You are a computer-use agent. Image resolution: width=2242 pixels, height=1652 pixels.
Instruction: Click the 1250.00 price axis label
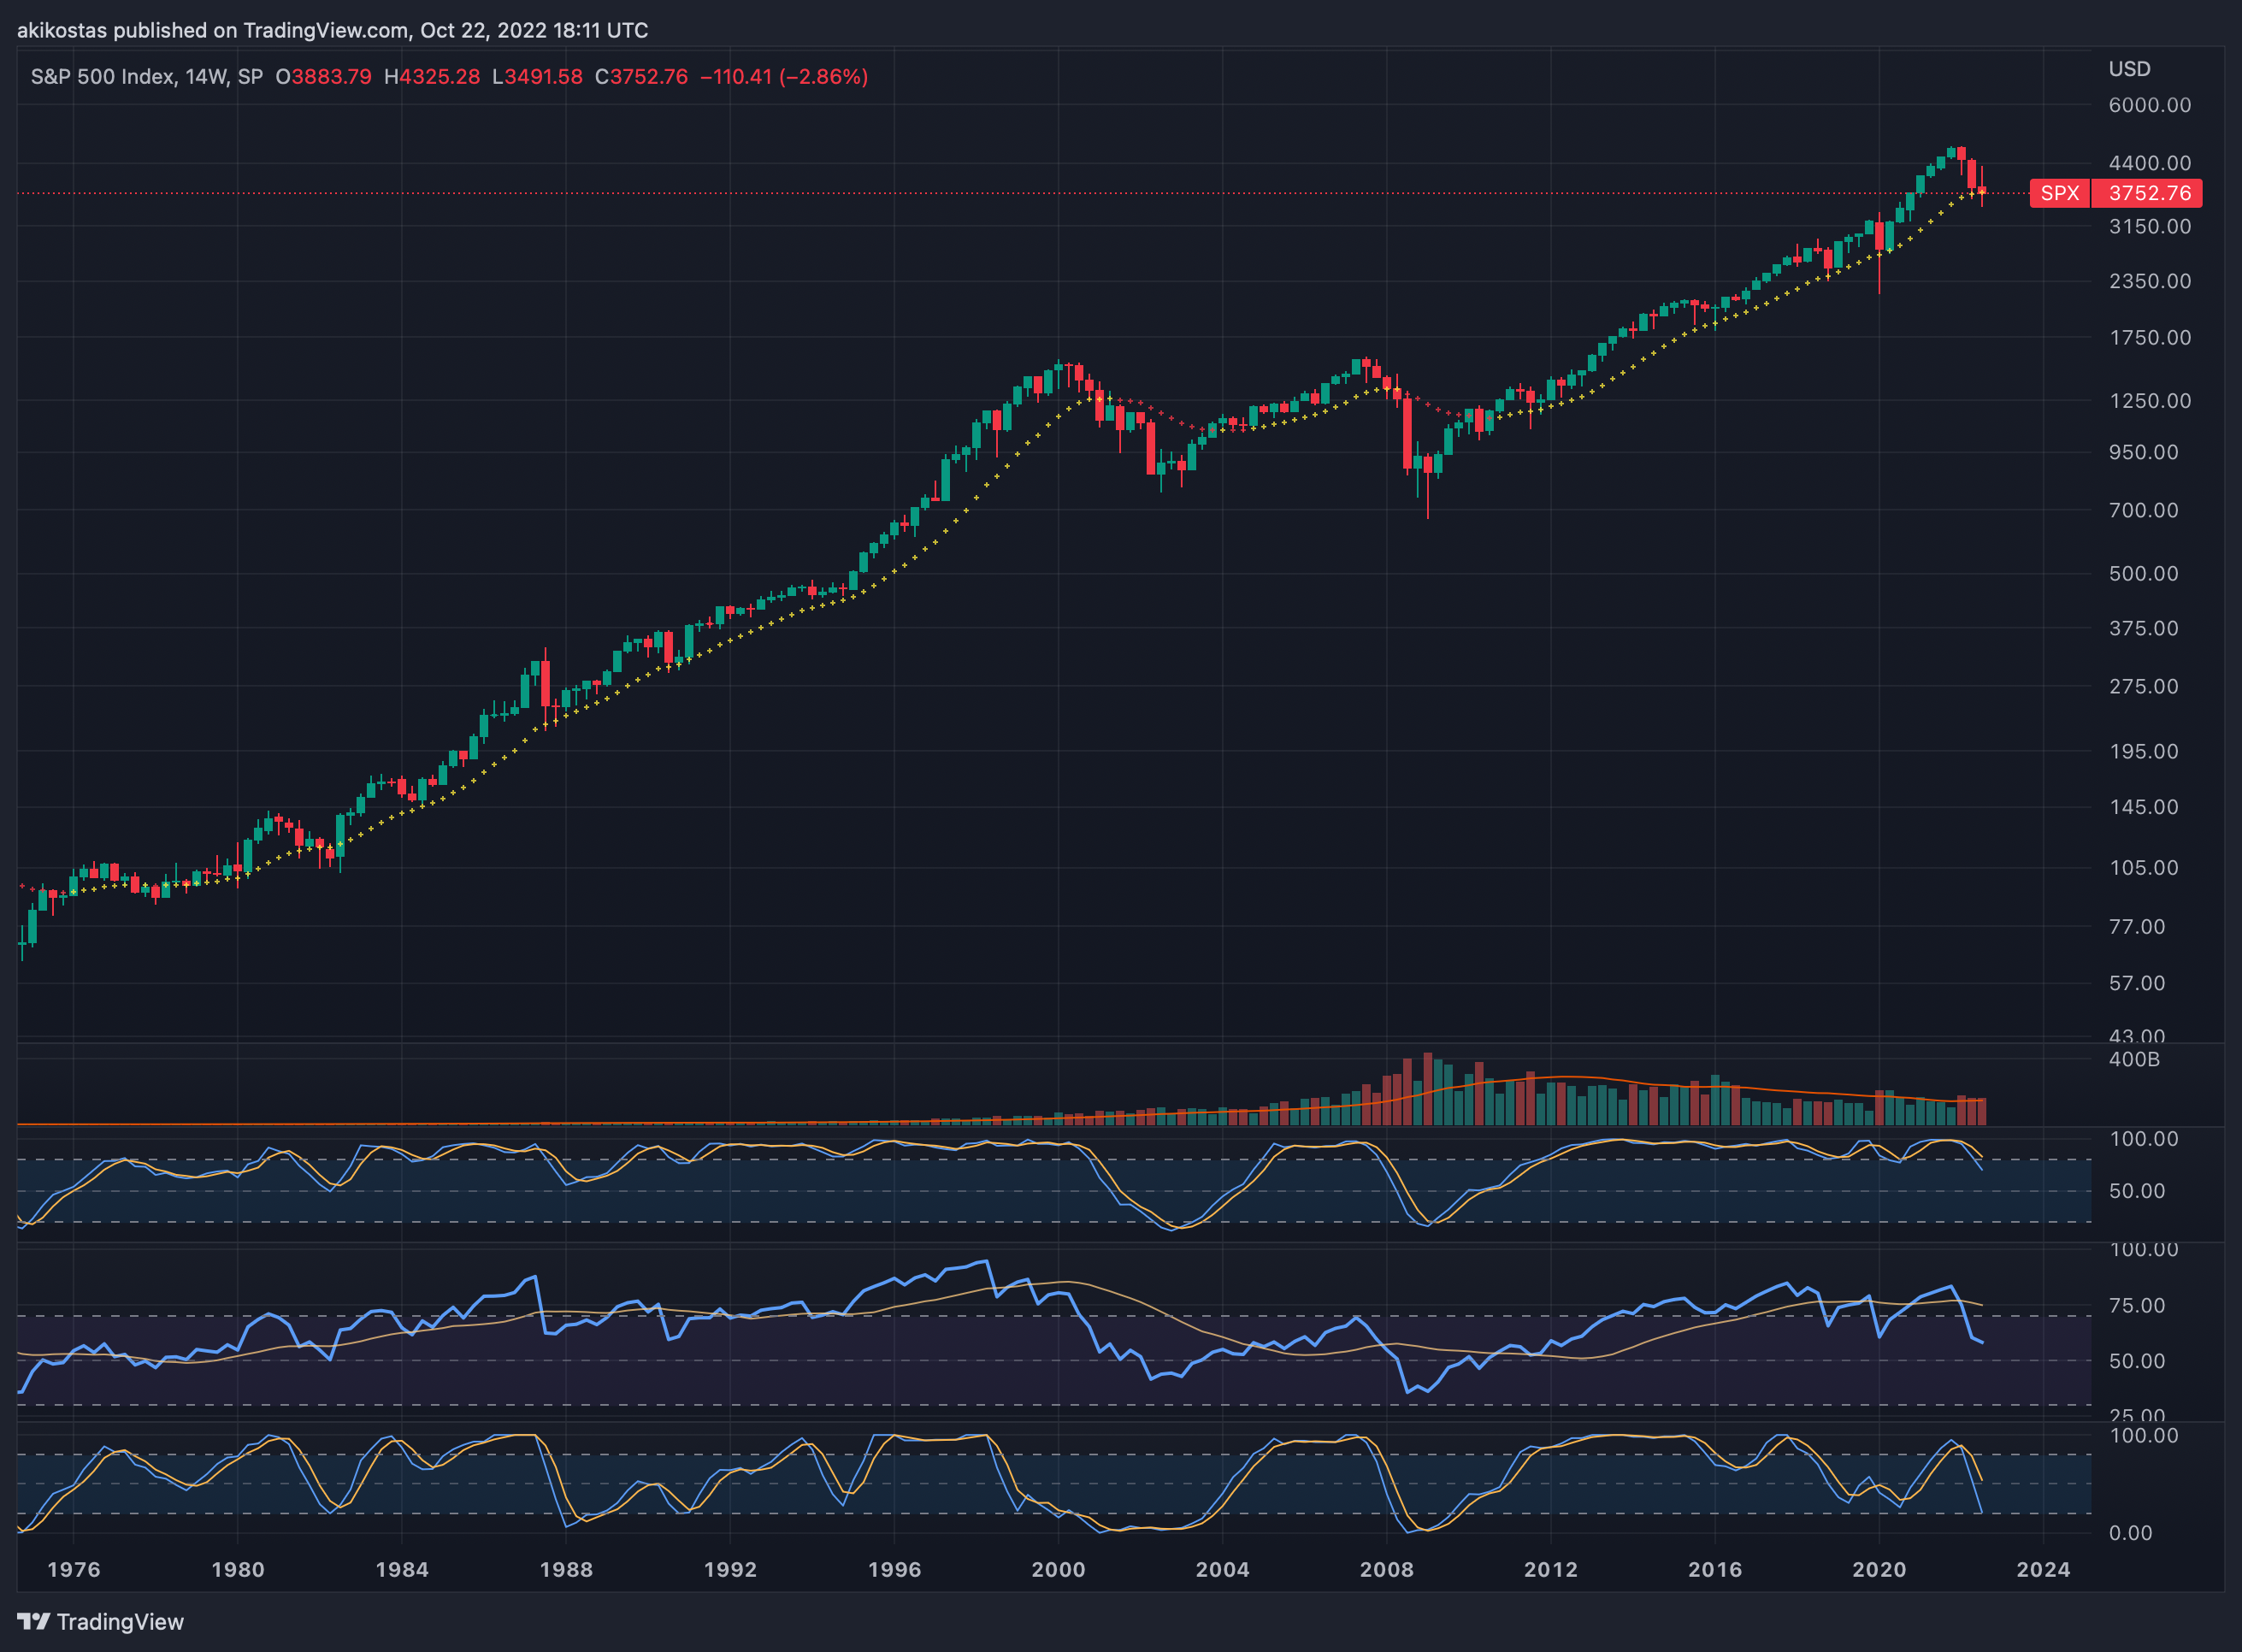pos(2149,401)
